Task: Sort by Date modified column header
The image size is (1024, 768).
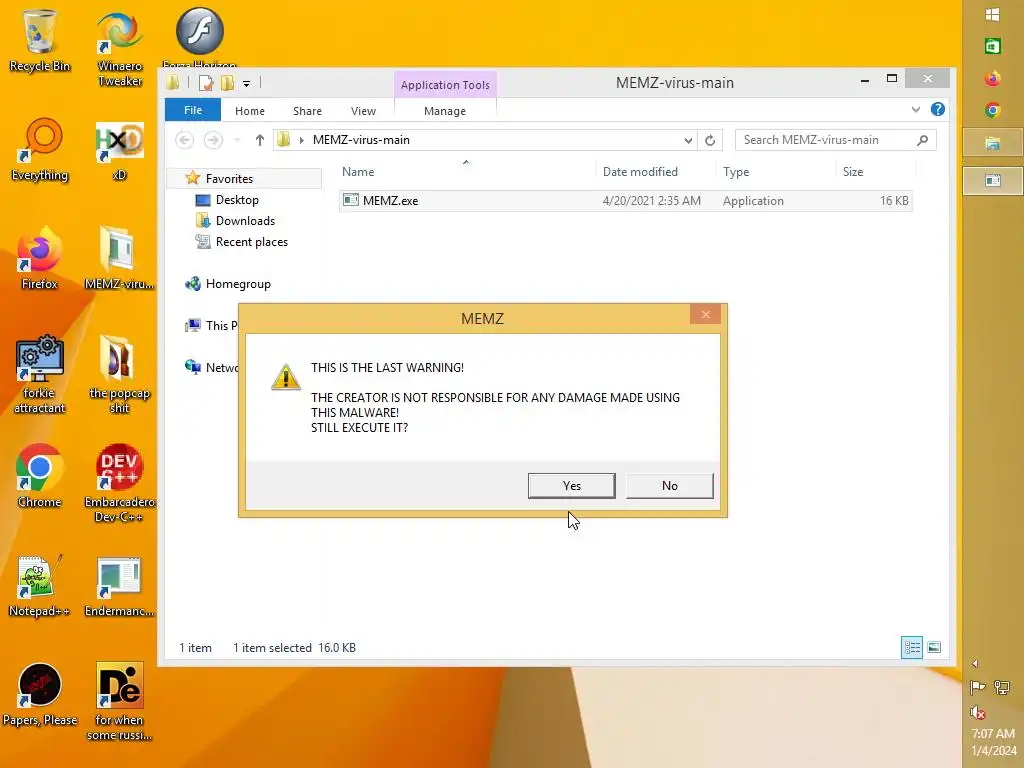Action: 640,172
